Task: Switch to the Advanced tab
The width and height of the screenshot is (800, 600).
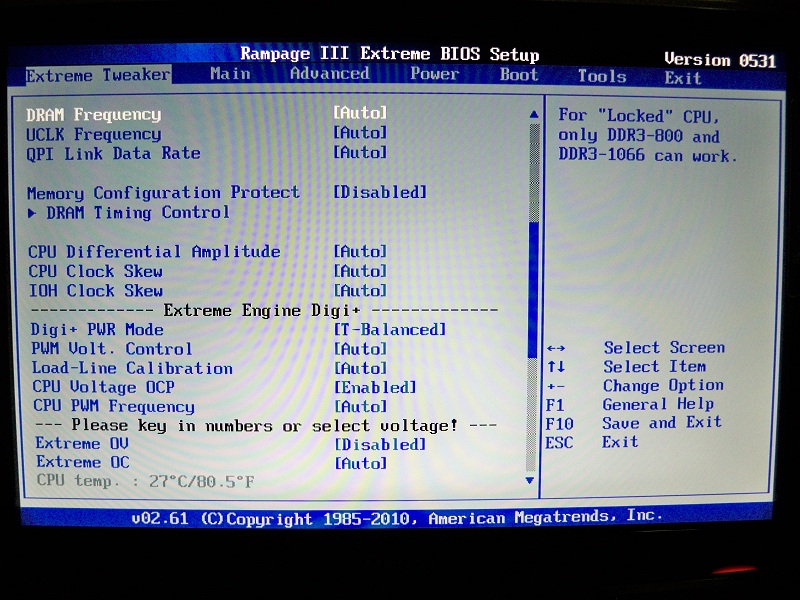Action: tap(329, 73)
